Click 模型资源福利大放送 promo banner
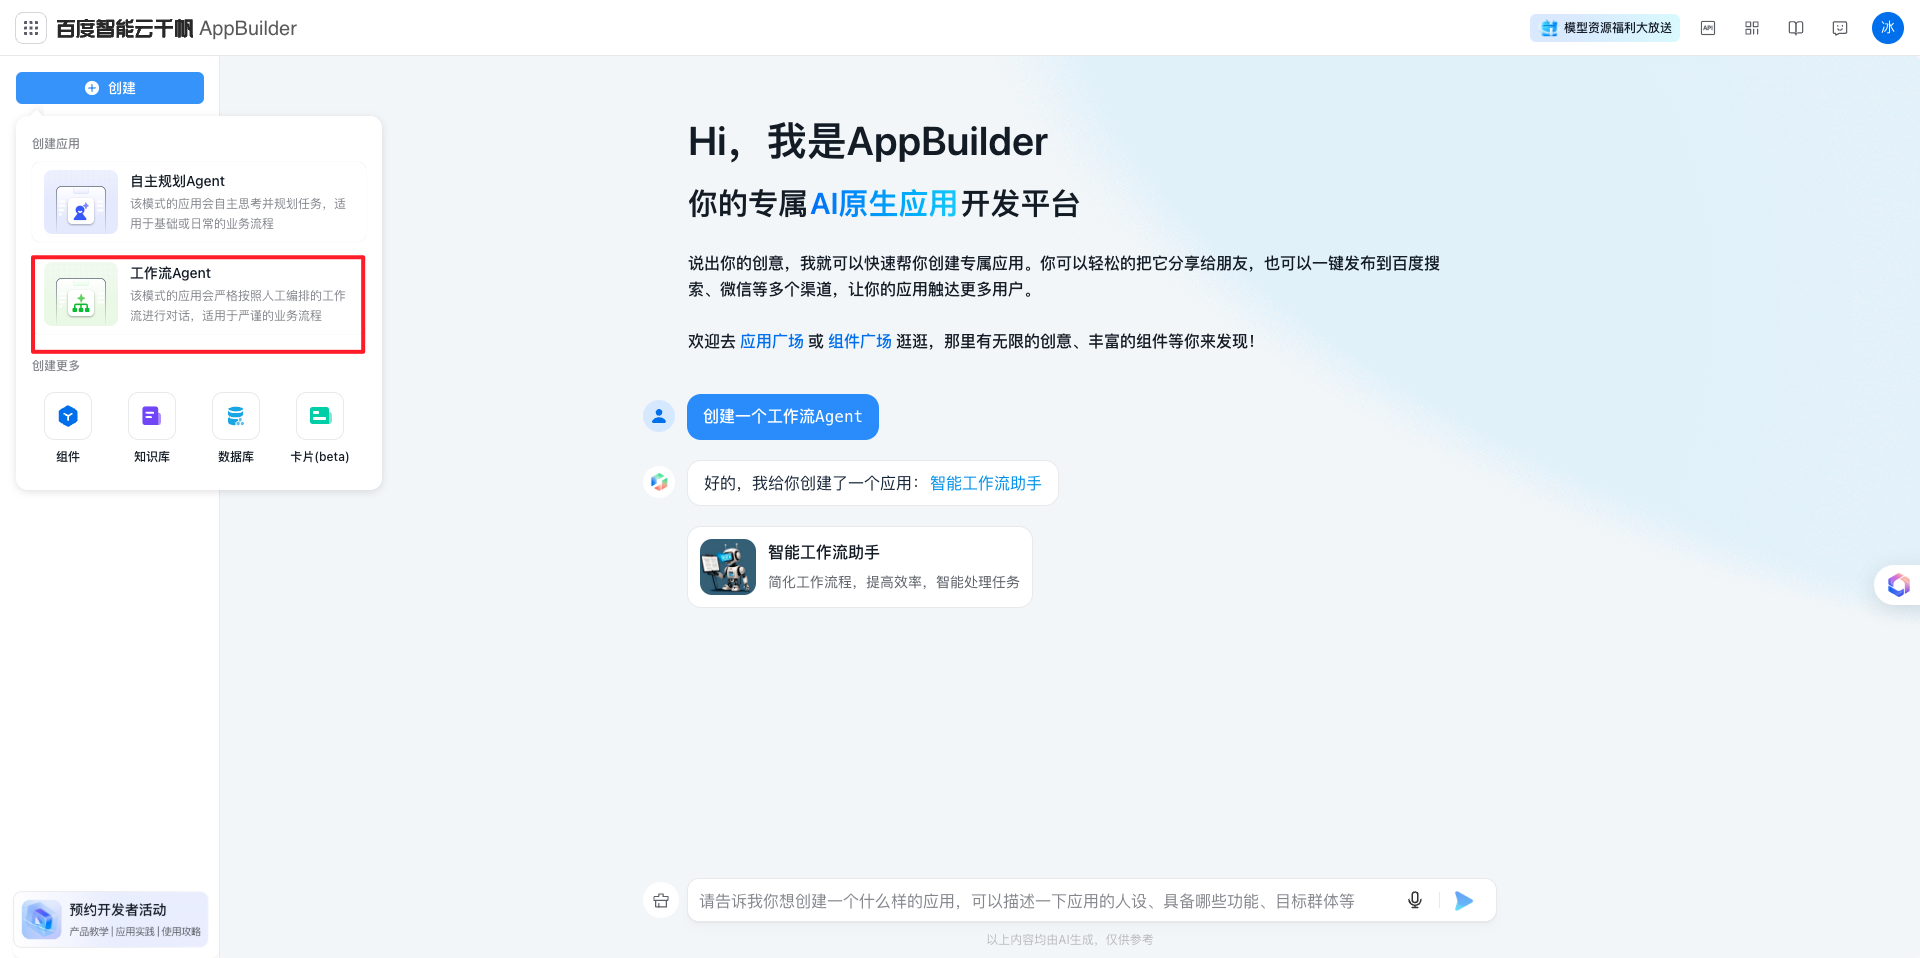The image size is (1920, 958). 1605,28
